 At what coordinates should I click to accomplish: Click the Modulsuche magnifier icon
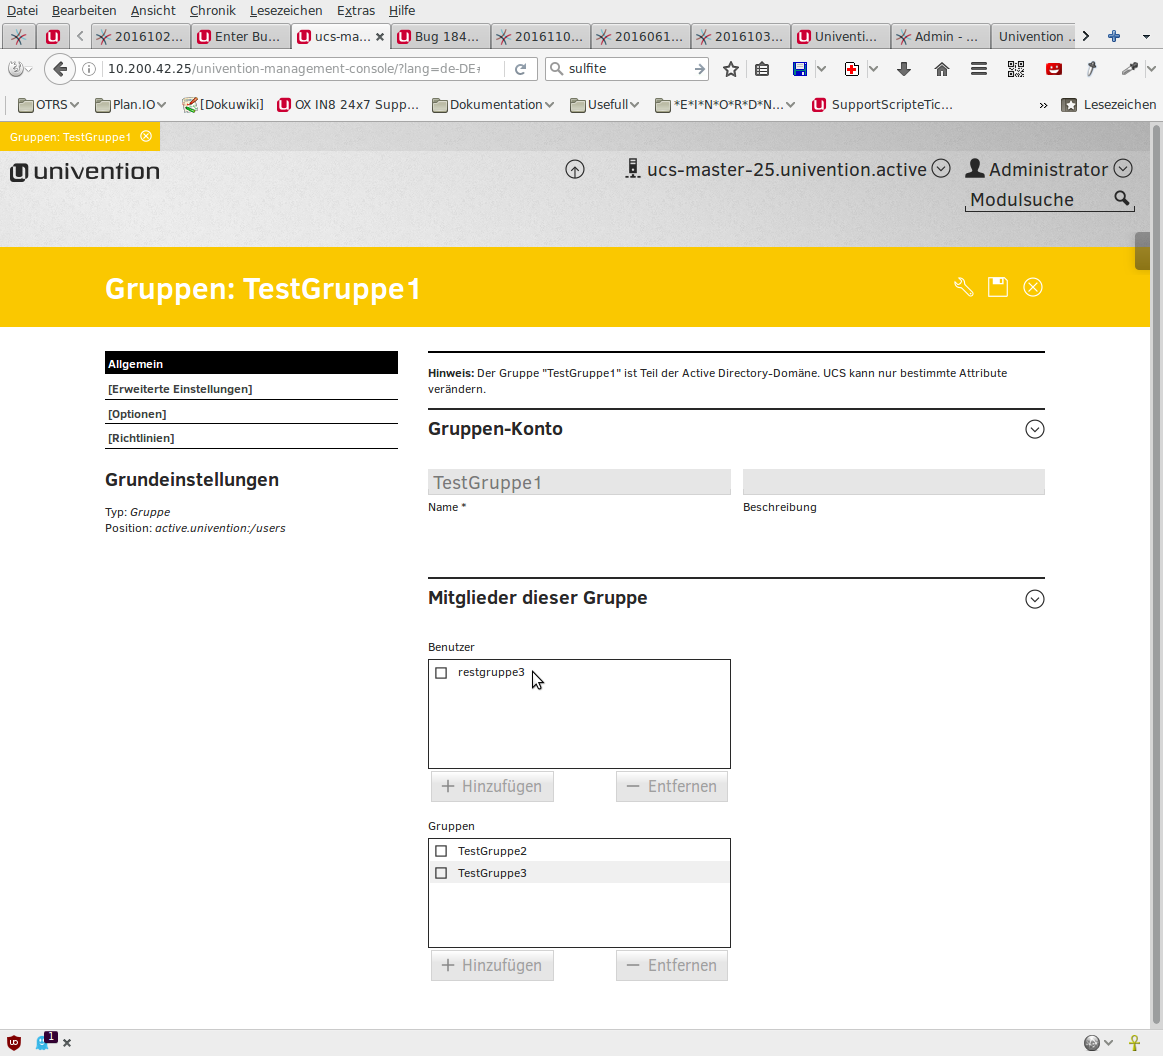1122,198
